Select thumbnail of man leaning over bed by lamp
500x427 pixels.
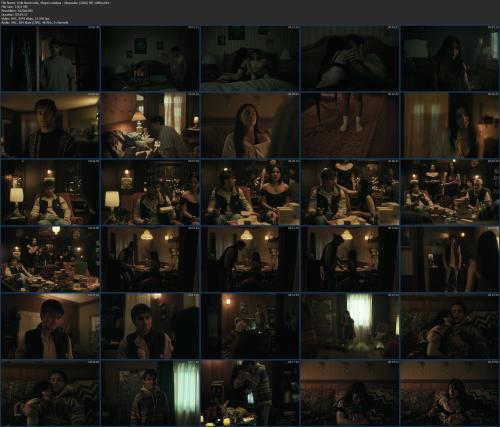[x=150, y=125]
